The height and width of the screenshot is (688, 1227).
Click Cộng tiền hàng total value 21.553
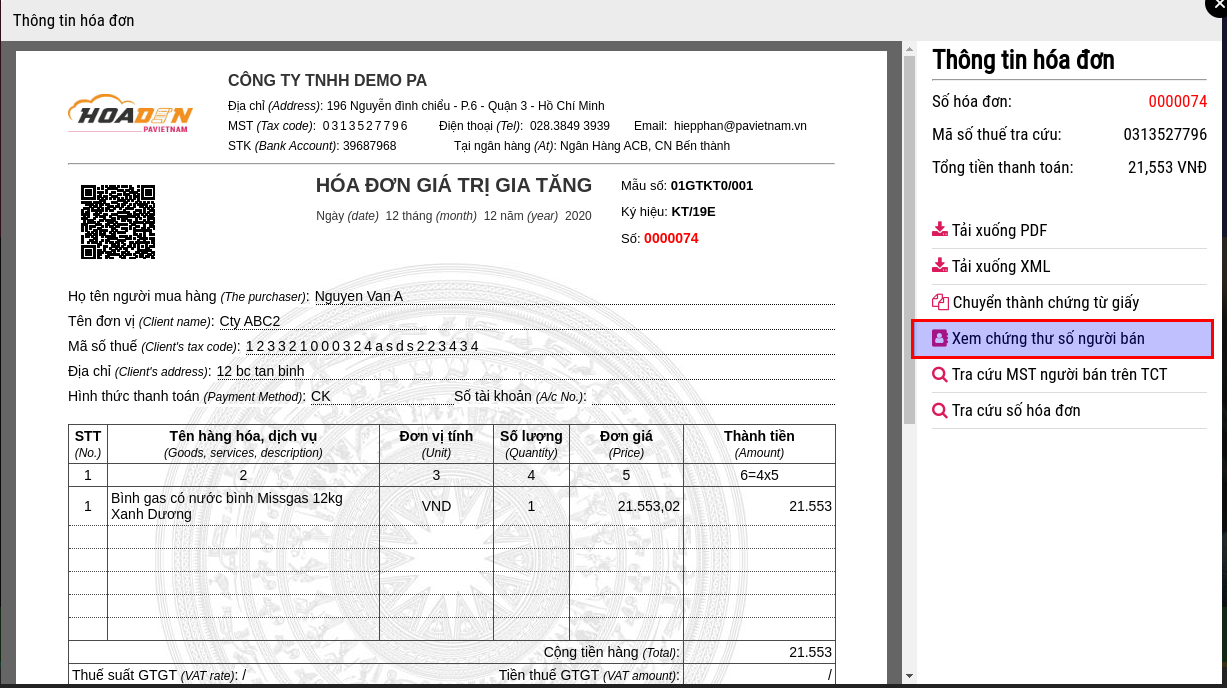[x=810, y=652]
